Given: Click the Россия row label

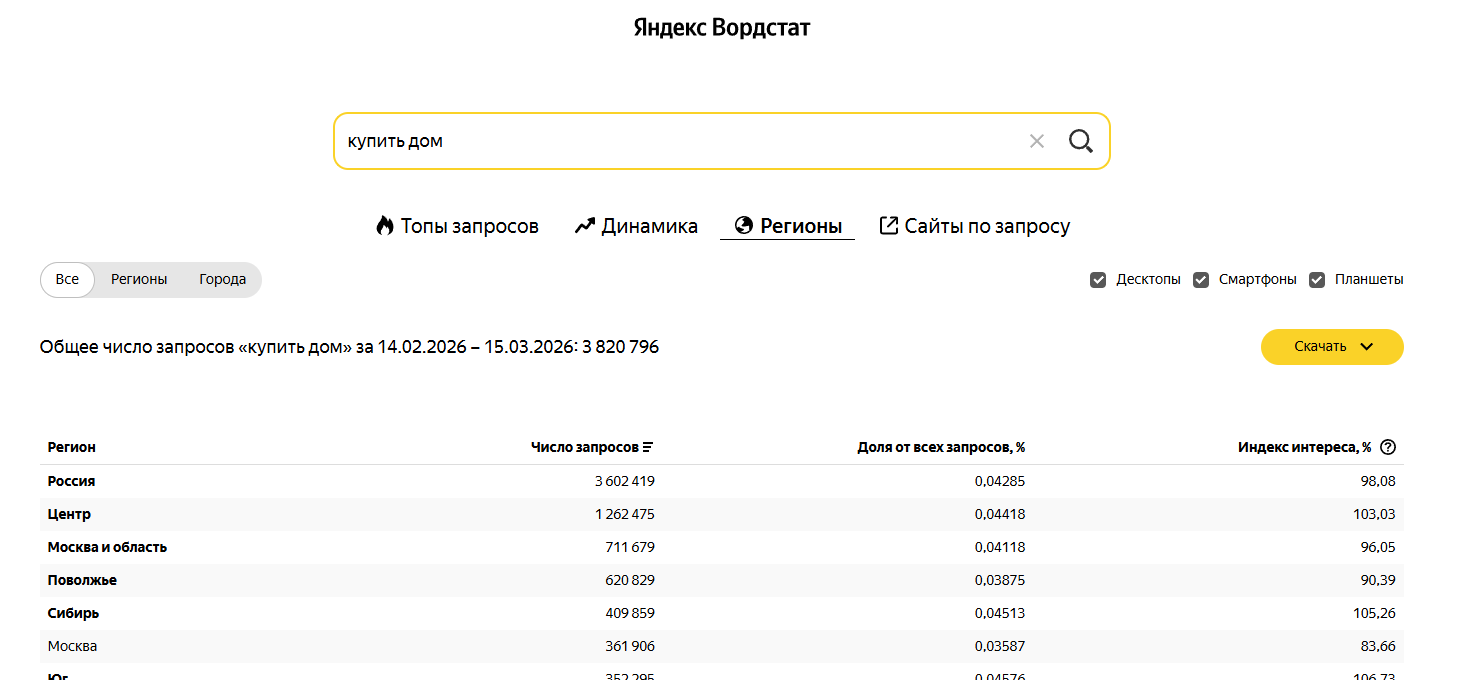Looking at the screenshot, I should pyautogui.click(x=72, y=481).
